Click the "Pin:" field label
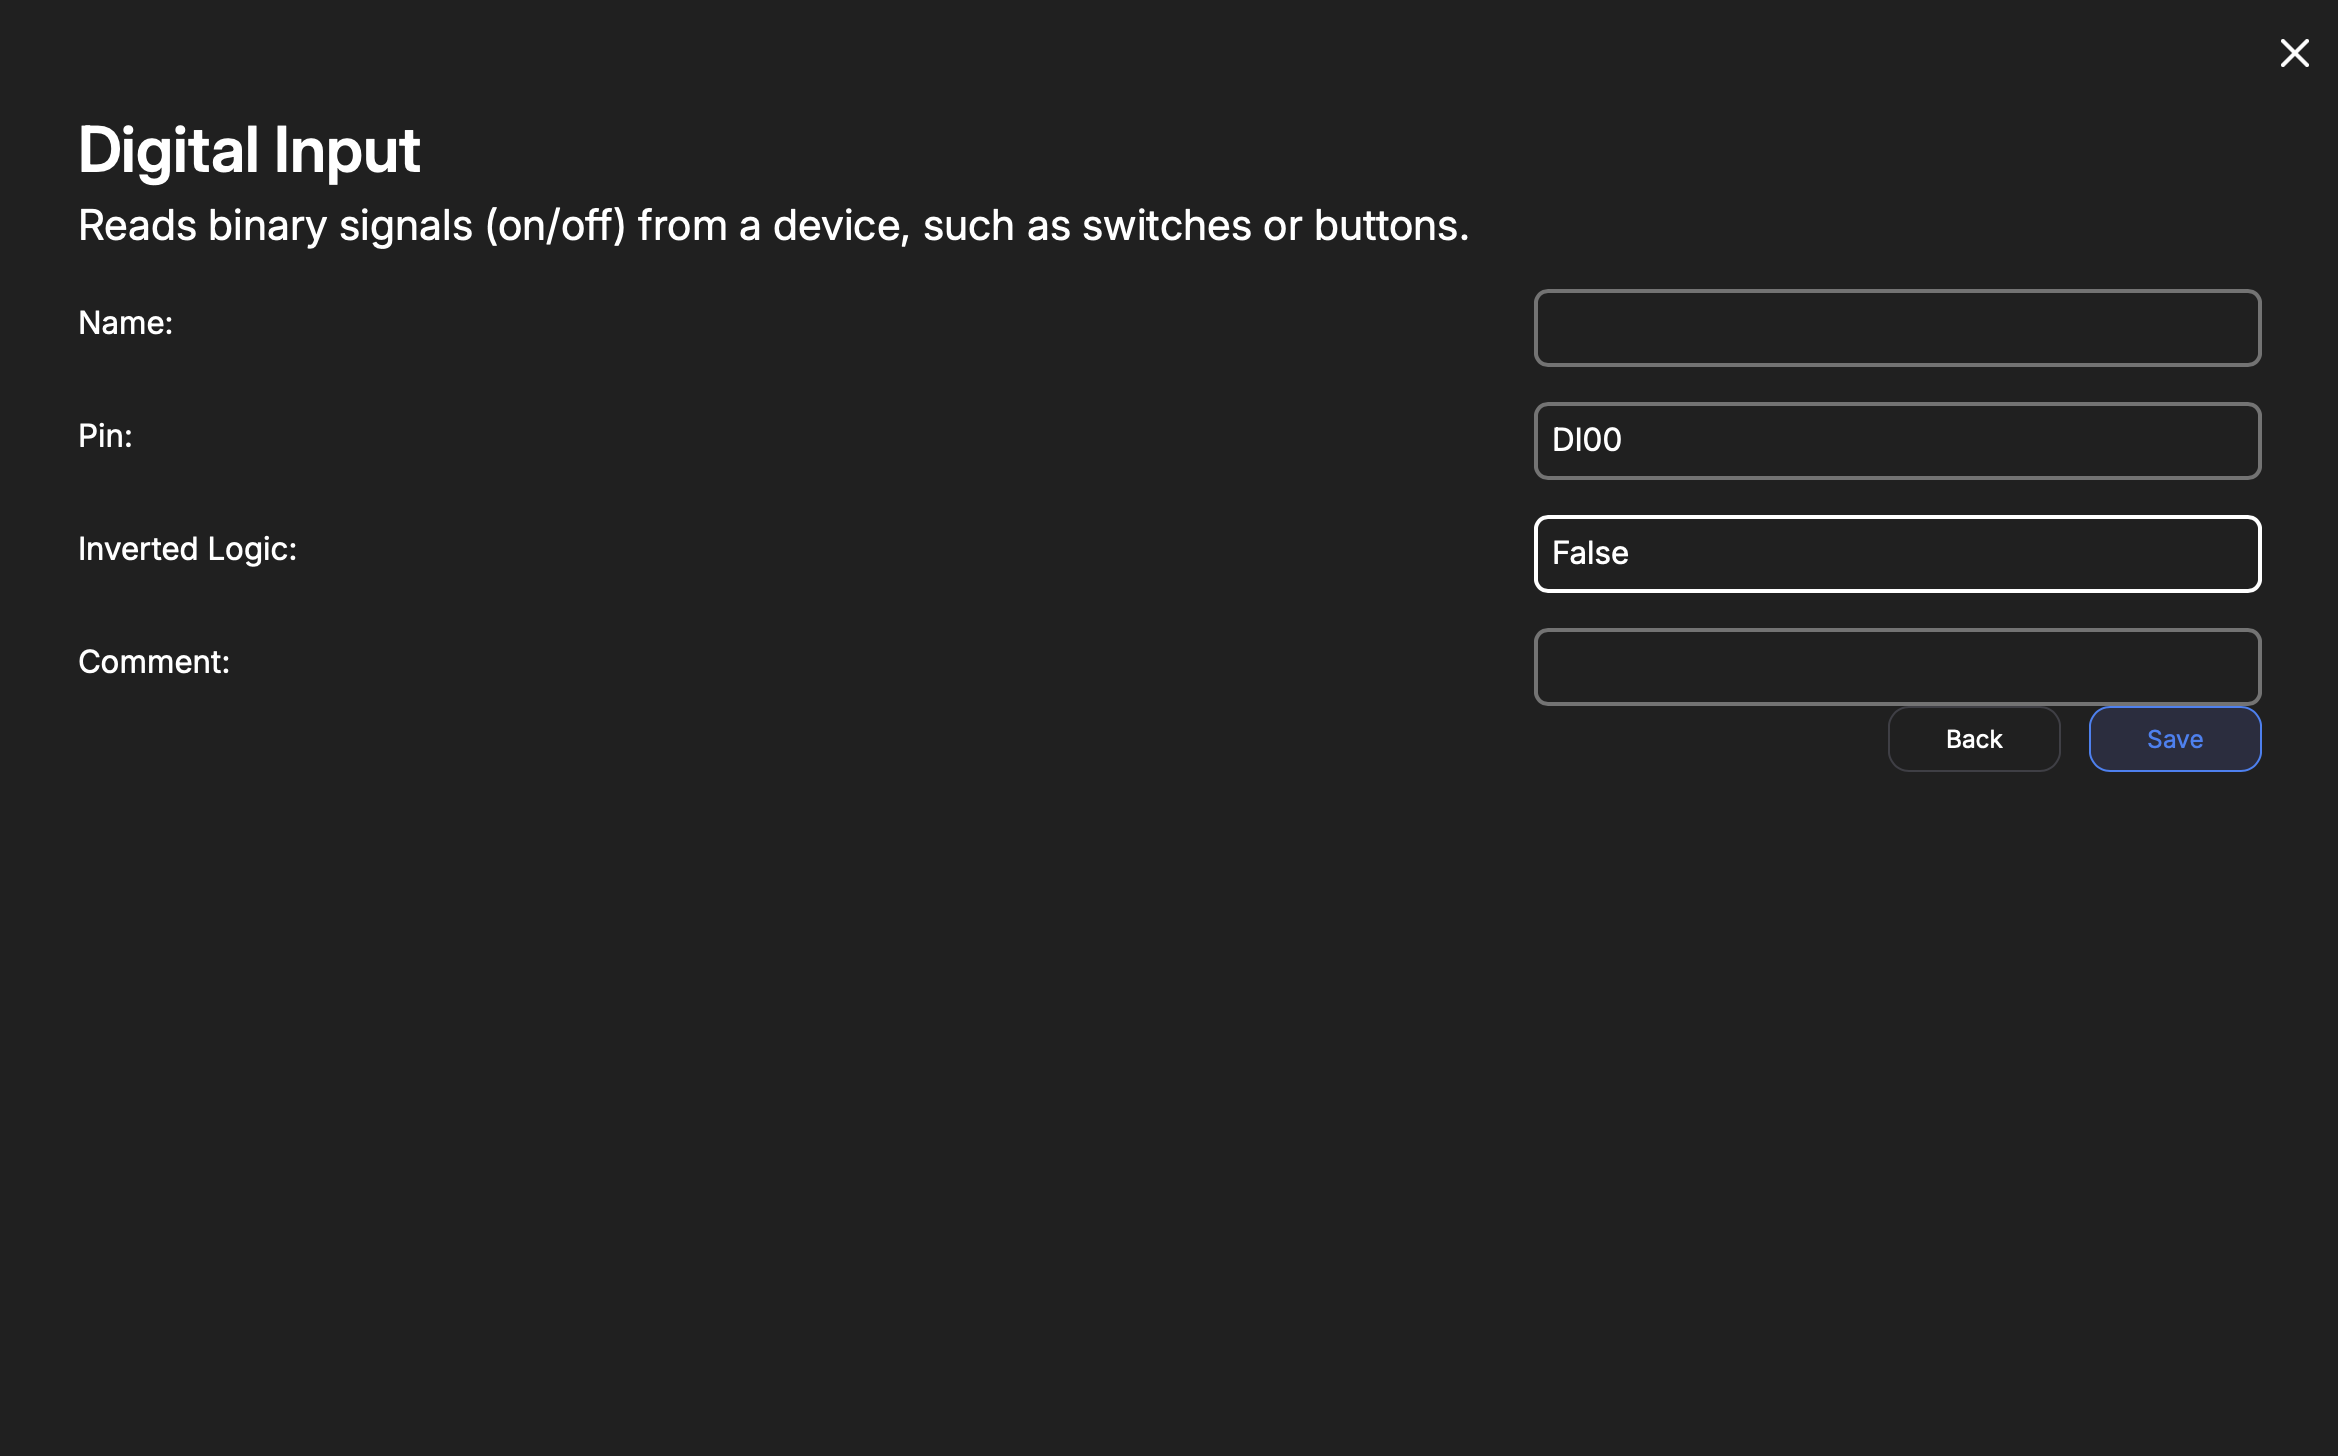Image resolution: width=2338 pixels, height=1456 pixels. click(x=105, y=436)
